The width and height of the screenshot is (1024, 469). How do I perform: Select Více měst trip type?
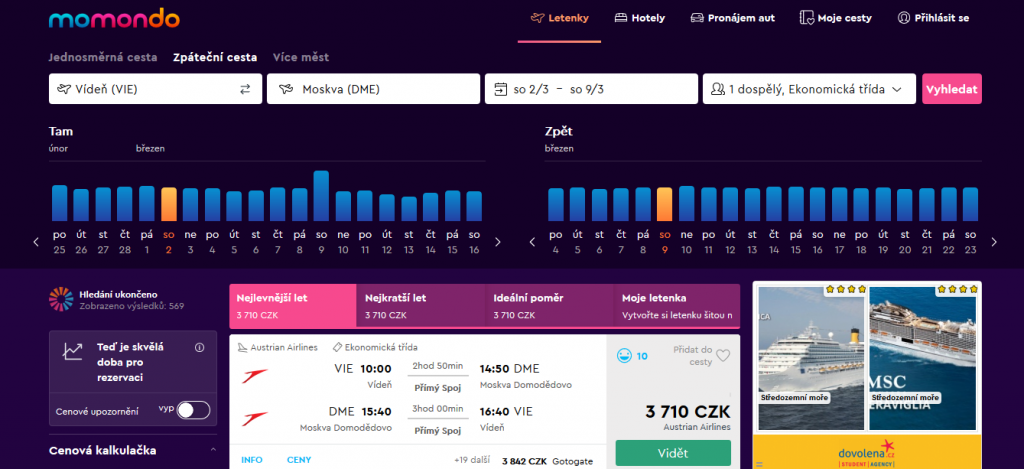pyautogui.click(x=300, y=57)
